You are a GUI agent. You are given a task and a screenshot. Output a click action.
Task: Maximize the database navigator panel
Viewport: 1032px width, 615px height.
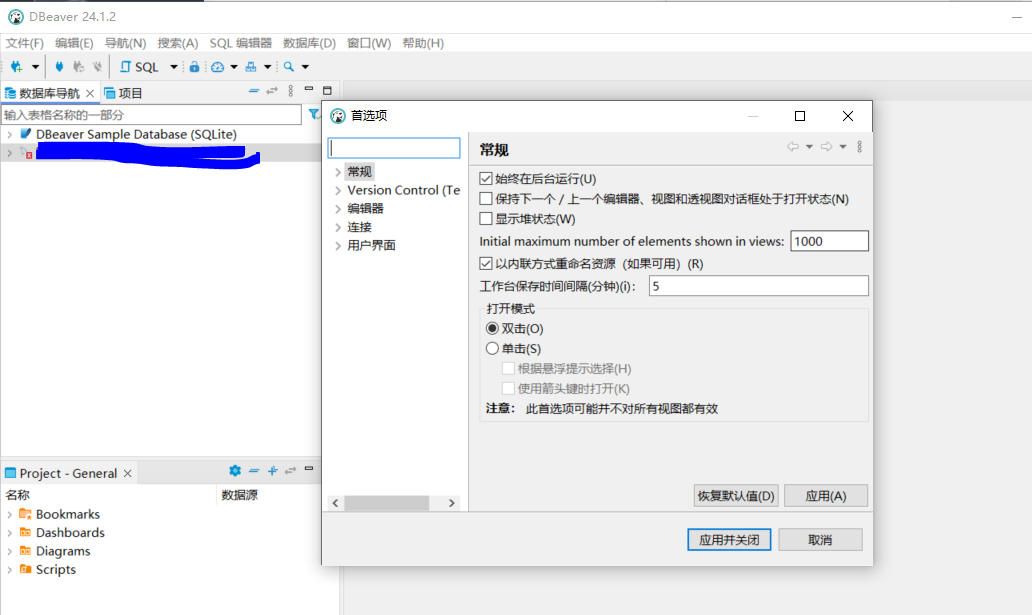pyautogui.click(x=327, y=90)
